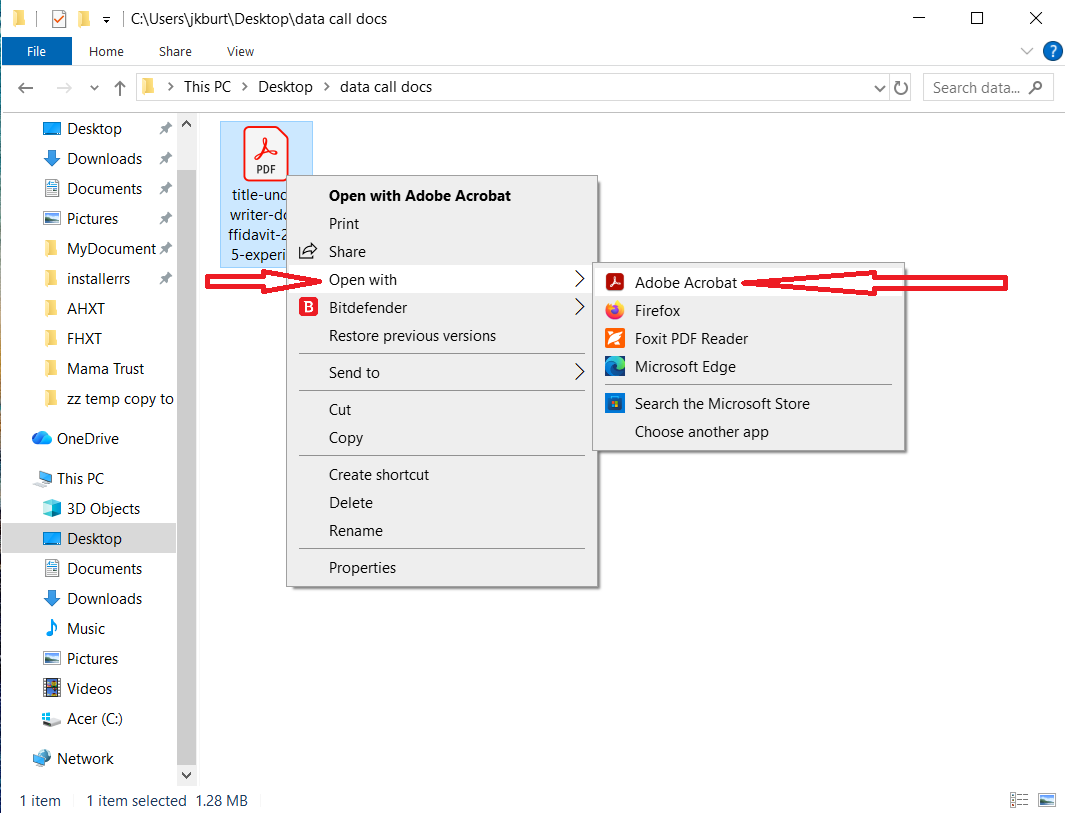Viewport: 1065px width, 813px height.
Task: Open the installerrs folder
Action: 98,278
